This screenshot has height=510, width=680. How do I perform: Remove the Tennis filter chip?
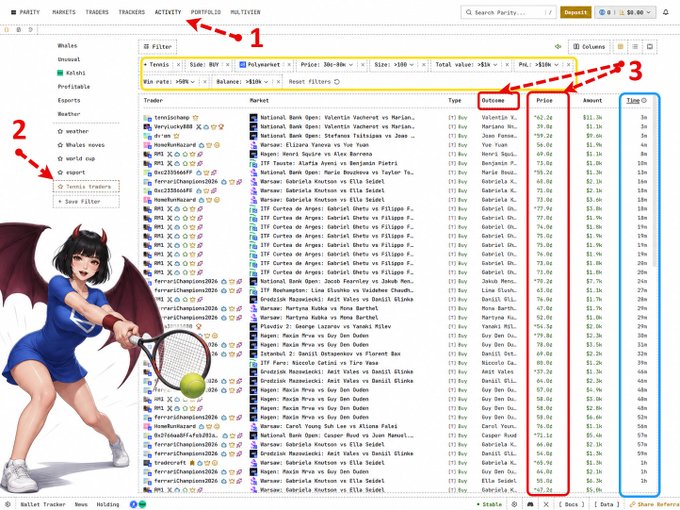[x=178, y=64]
